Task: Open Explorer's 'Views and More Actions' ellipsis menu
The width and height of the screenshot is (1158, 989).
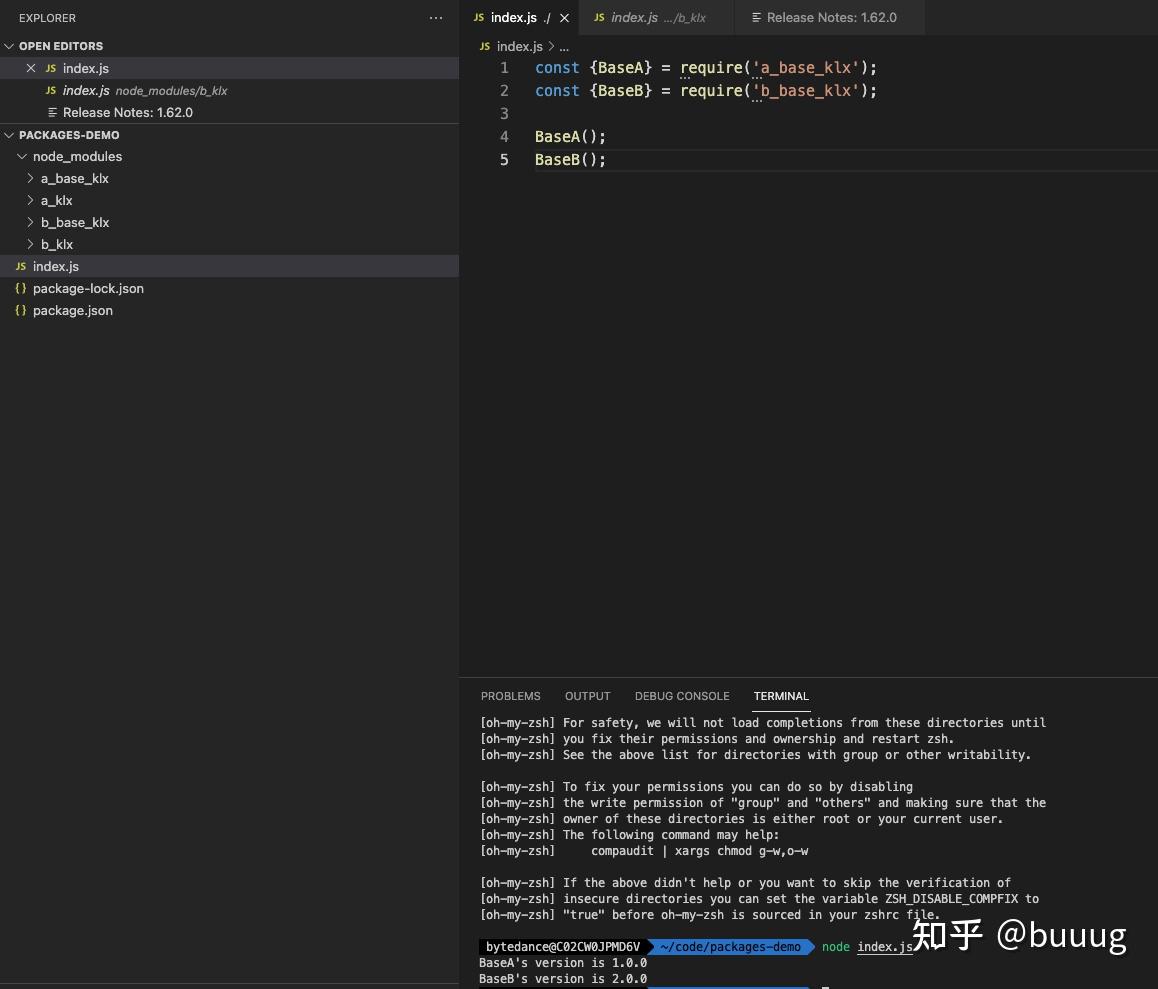Action: pos(435,18)
